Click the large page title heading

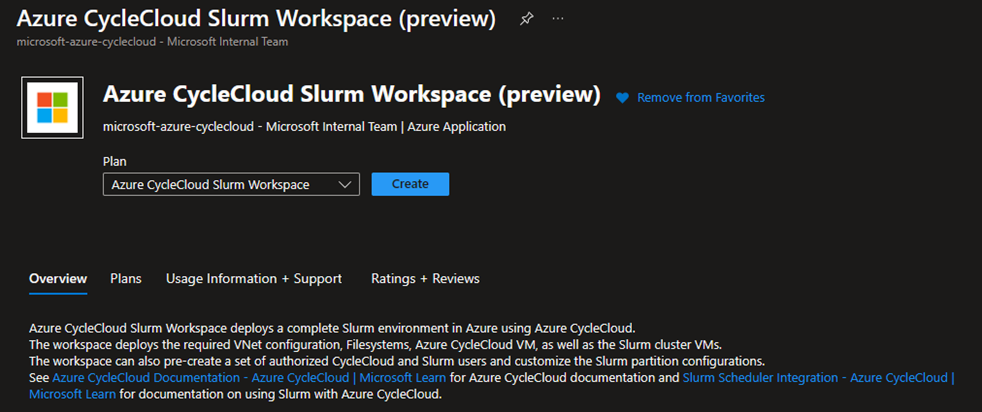[x=351, y=95]
